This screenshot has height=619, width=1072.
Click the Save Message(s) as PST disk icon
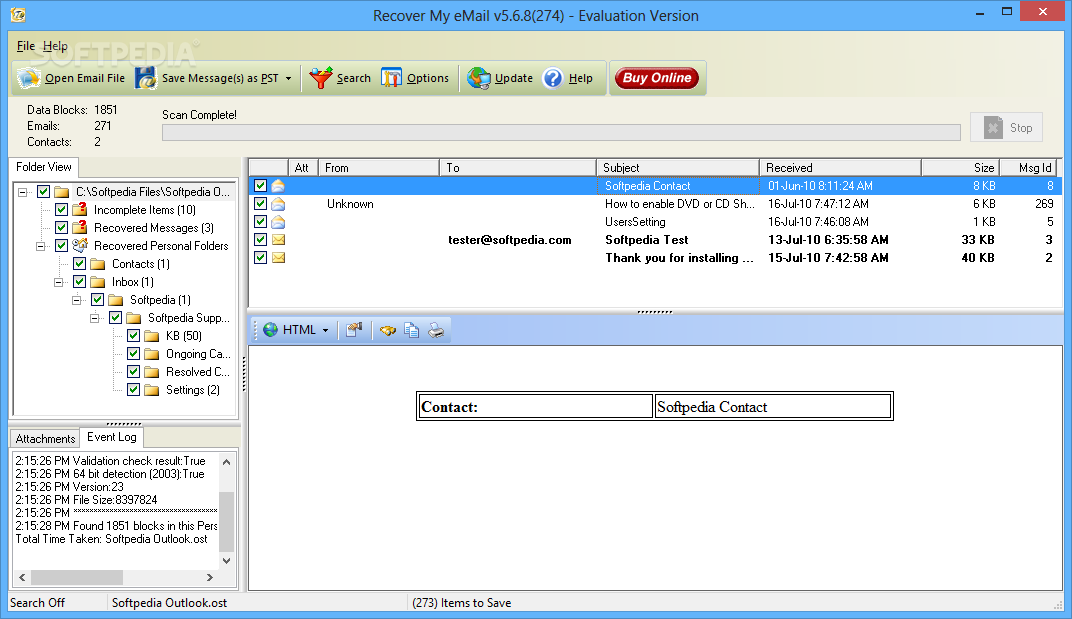point(146,78)
